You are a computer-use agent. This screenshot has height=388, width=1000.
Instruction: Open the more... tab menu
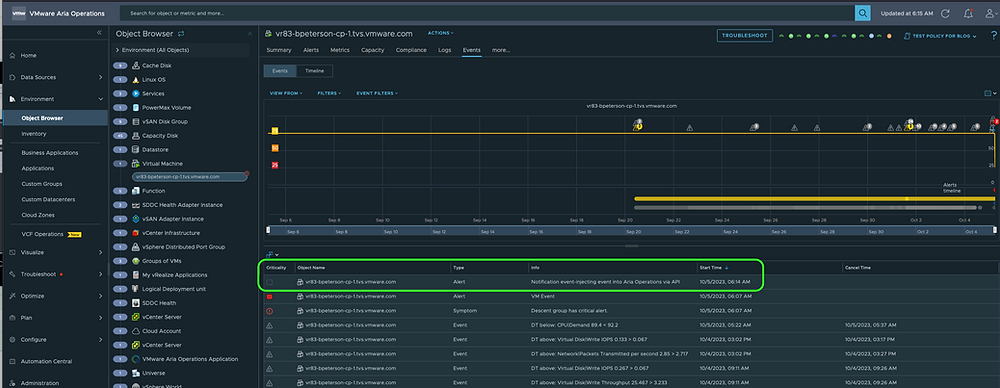[501, 50]
